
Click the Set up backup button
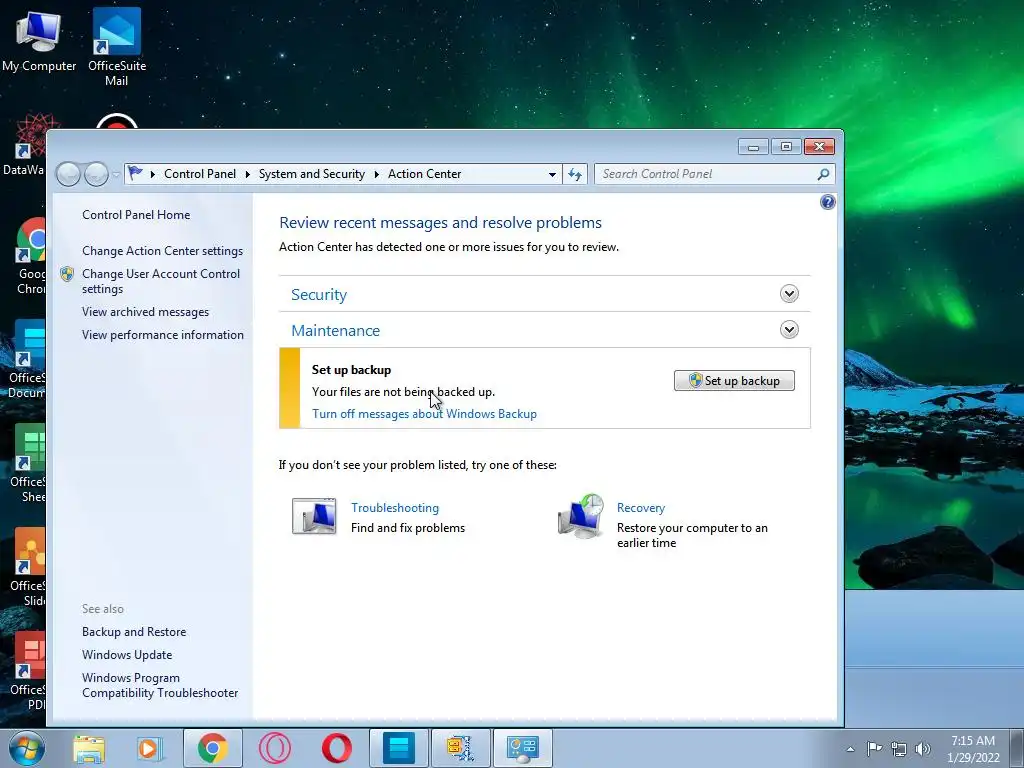pos(734,381)
